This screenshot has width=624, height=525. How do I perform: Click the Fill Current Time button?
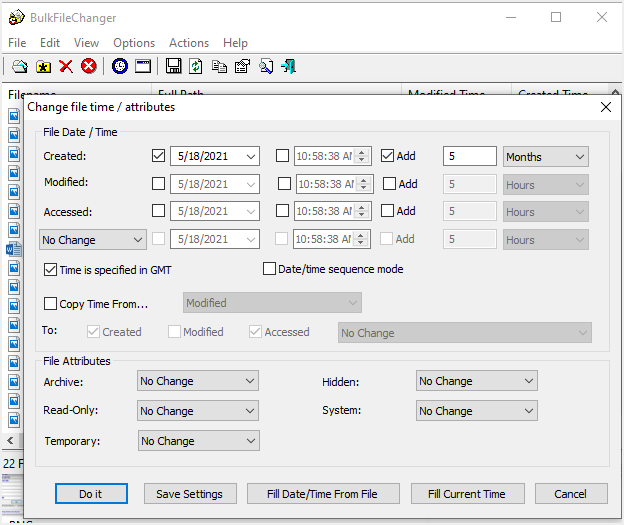pyautogui.click(x=467, y=494)
